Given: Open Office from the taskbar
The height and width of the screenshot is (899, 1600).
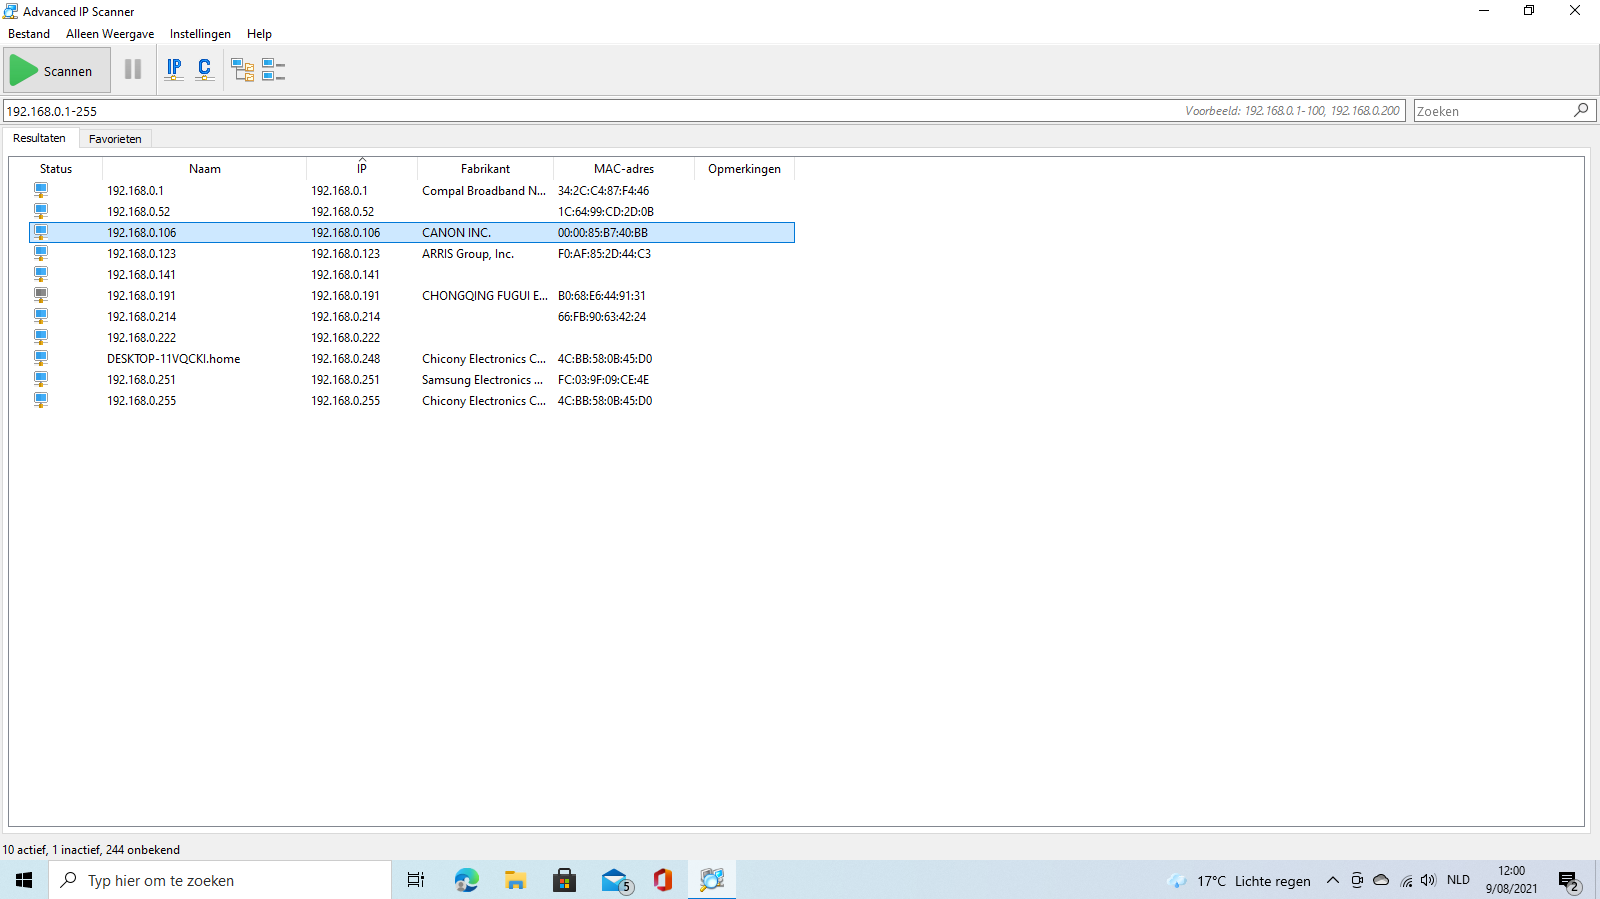Looking at the screenshot, I should (x=663, y=880).
